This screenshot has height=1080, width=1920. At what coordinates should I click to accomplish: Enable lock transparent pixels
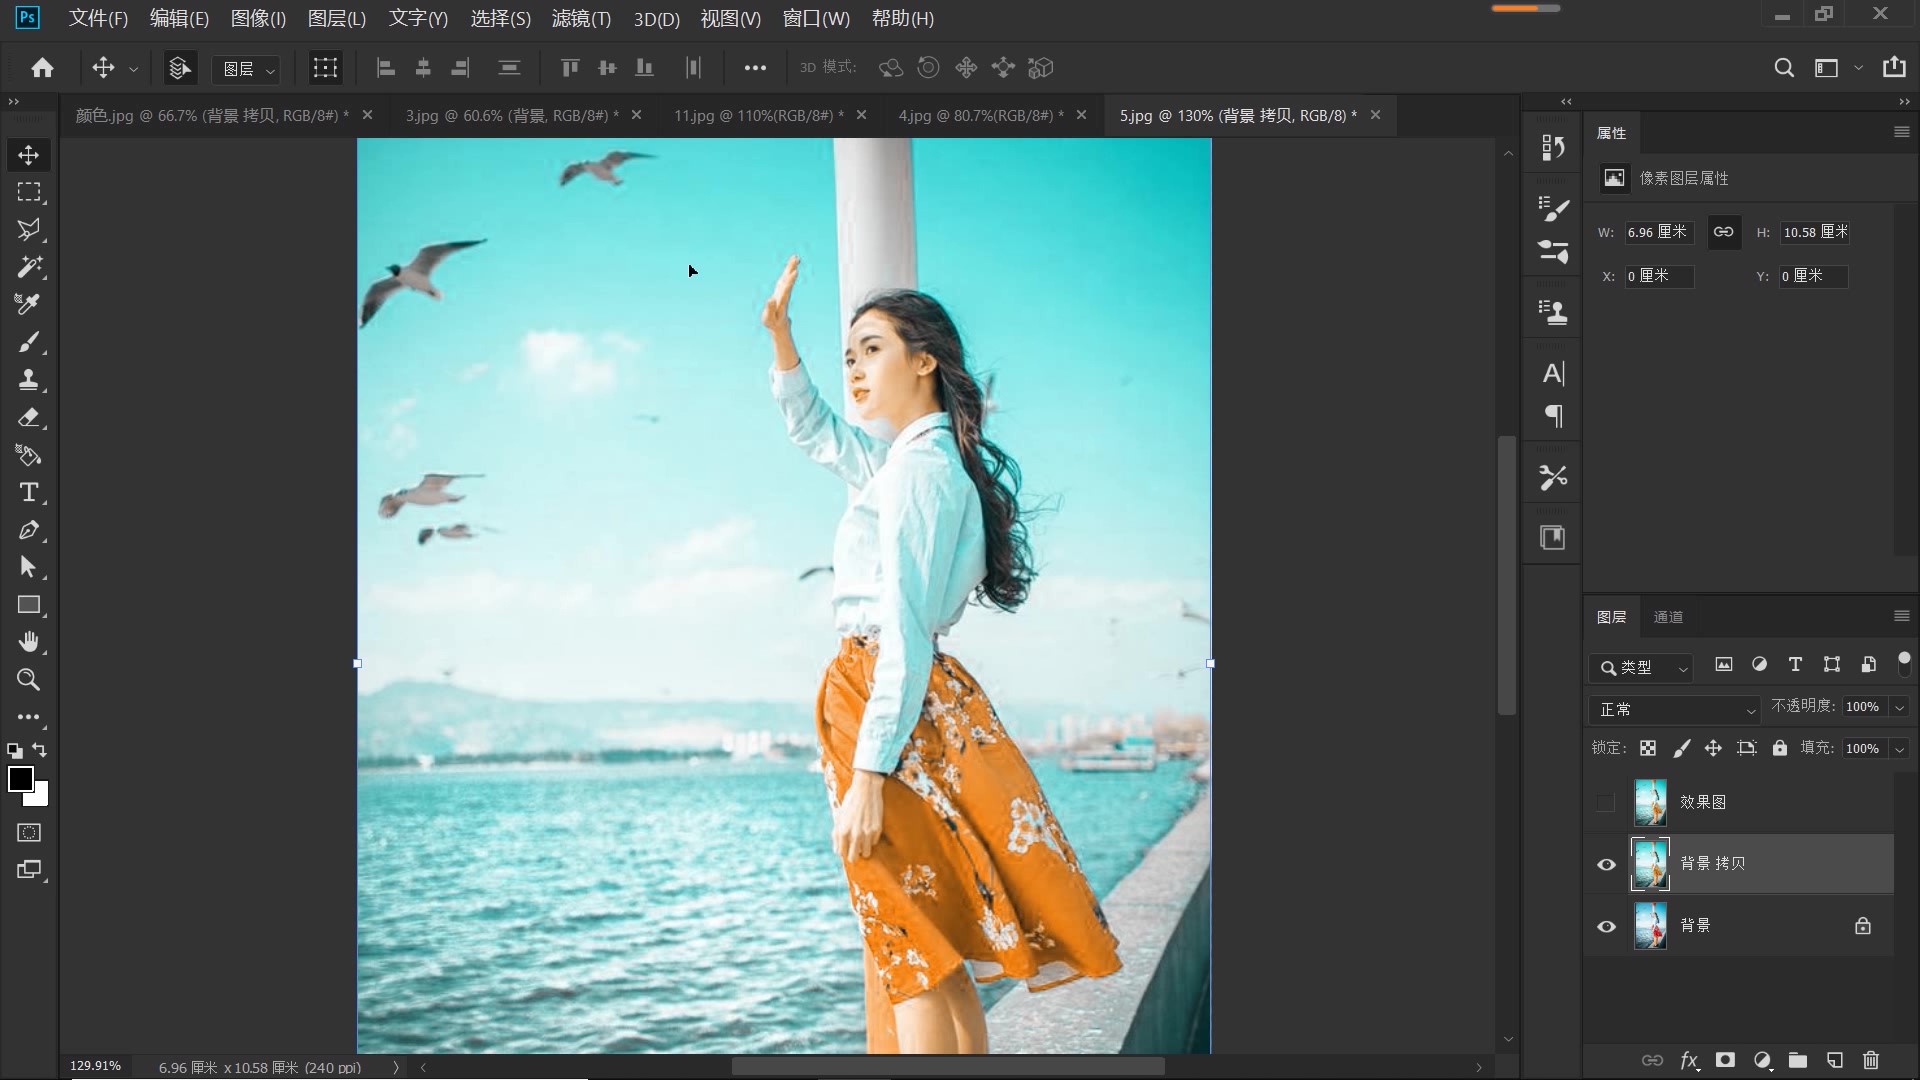1648,748
